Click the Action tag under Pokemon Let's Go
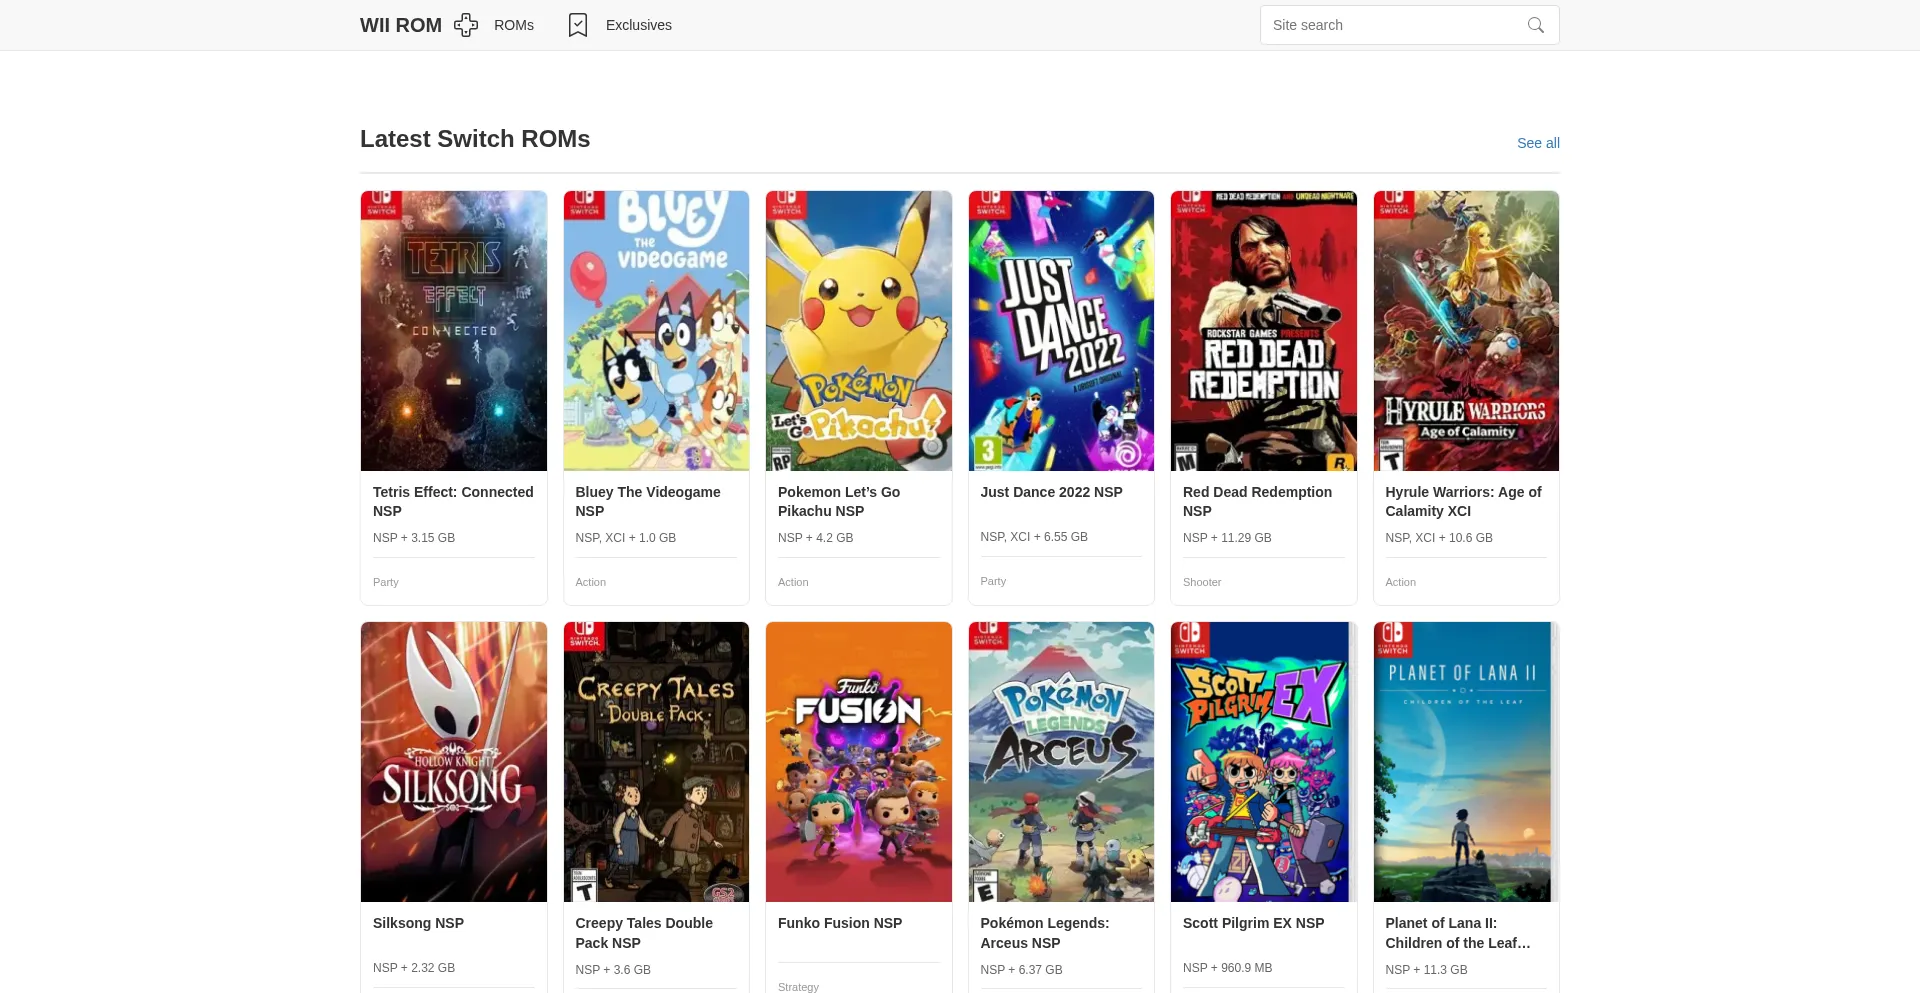Screen dimensions: 1920x993 793,582
